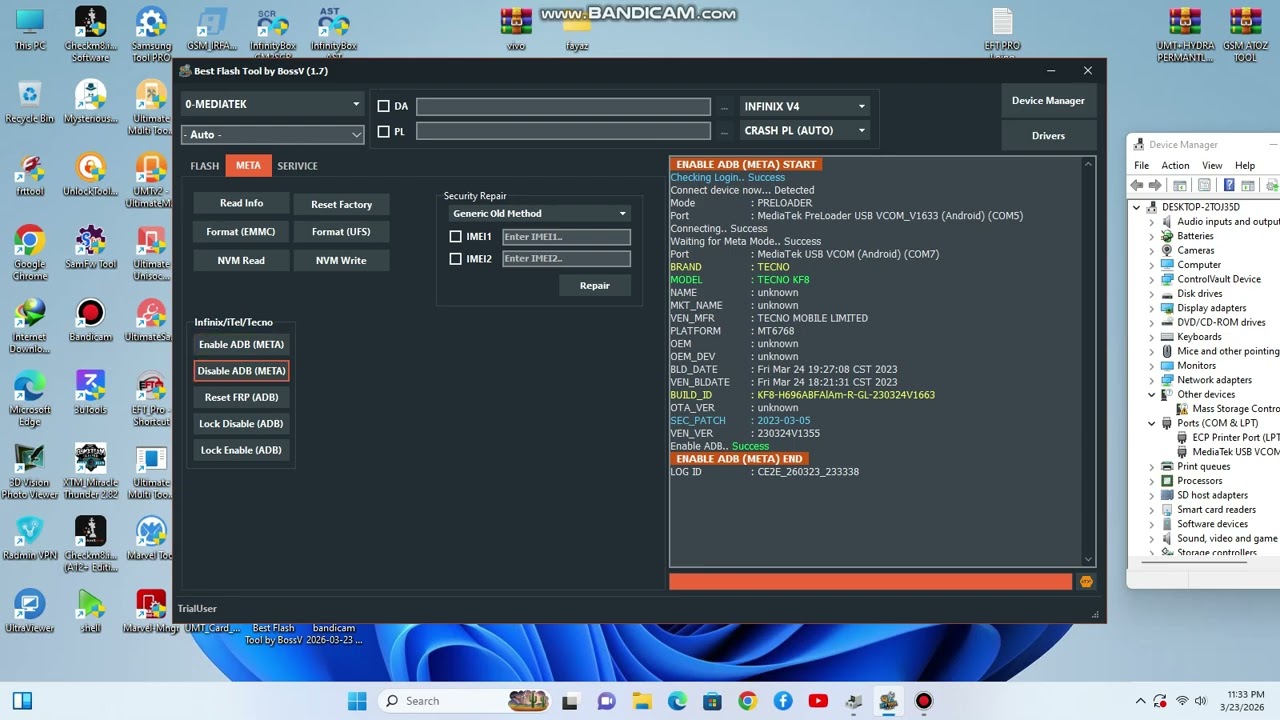Viewport: 1280px width, 720px height.
Task: Open the UnlockTool desktop icon
Action: 90,175
